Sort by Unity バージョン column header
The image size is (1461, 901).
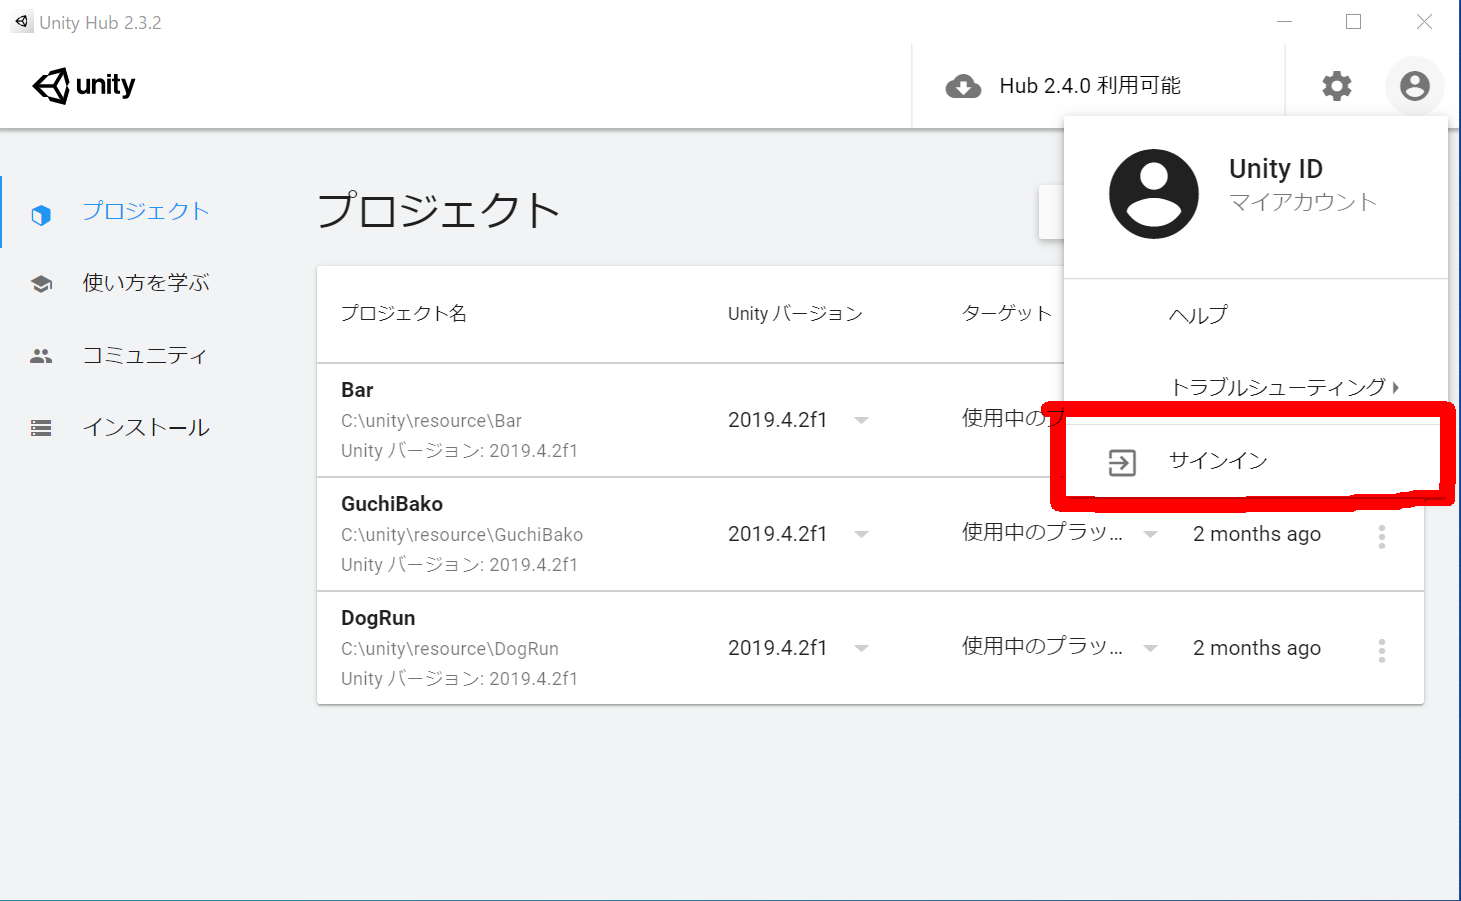tap(795, 313)
